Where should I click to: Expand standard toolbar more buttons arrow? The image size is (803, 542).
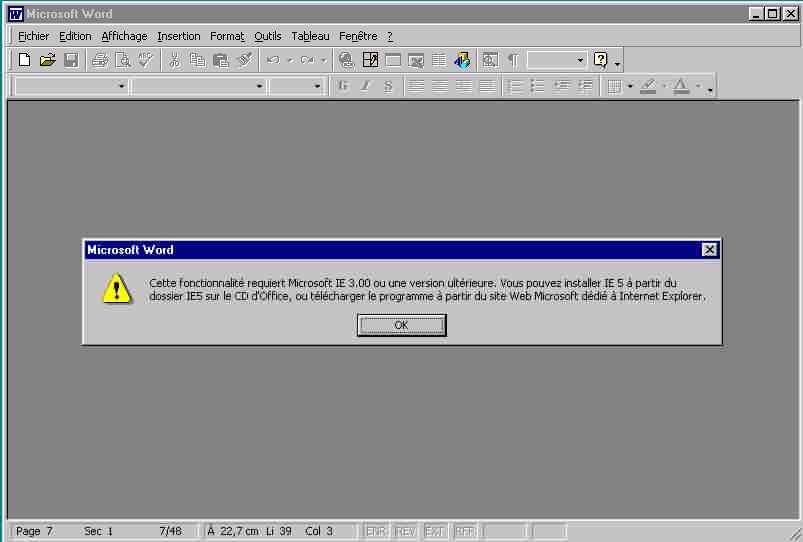[617, 62]
